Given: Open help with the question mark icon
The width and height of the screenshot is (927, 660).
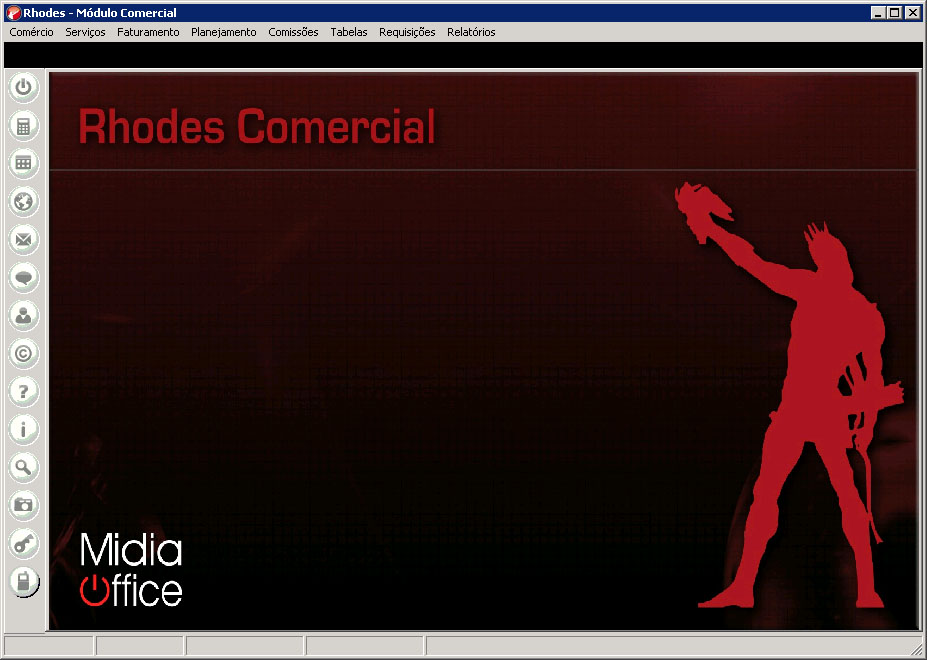Looking at the screenshot, I should [24, 391].
